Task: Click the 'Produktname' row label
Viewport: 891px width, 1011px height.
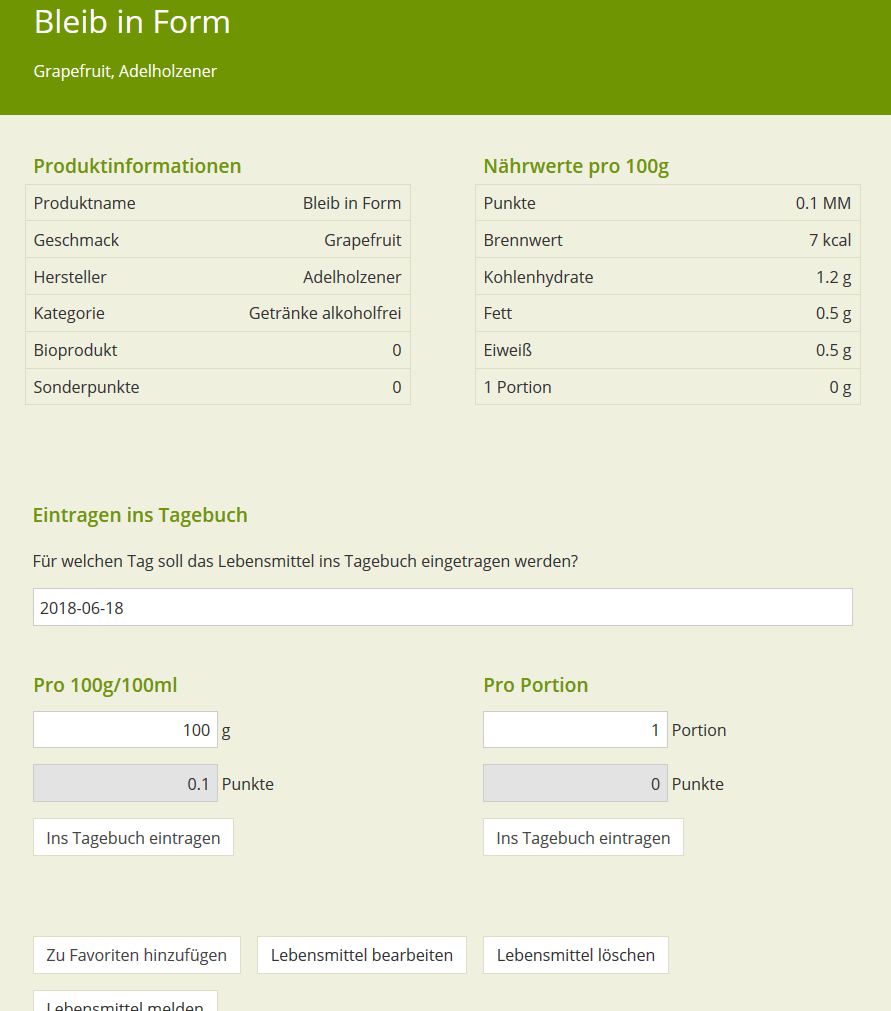Action: pos(84,203)
